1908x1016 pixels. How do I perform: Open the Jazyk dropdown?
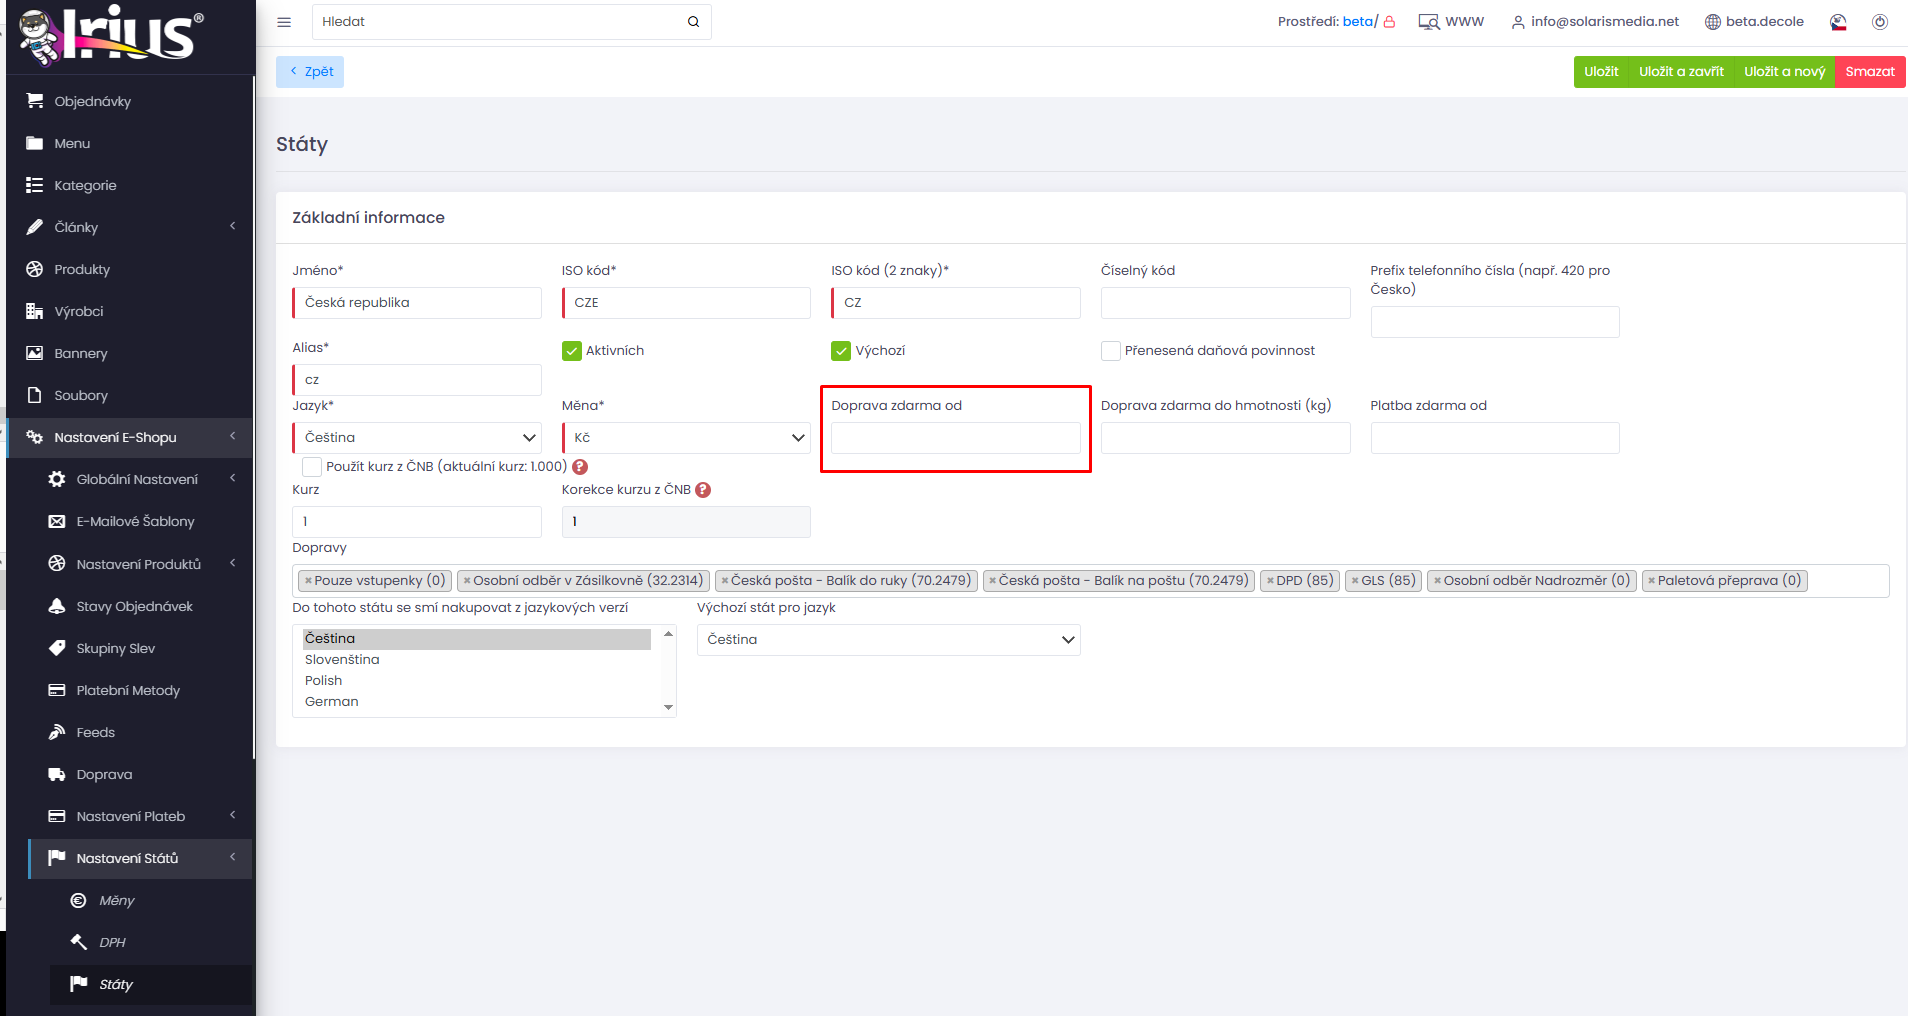[417, 438]
